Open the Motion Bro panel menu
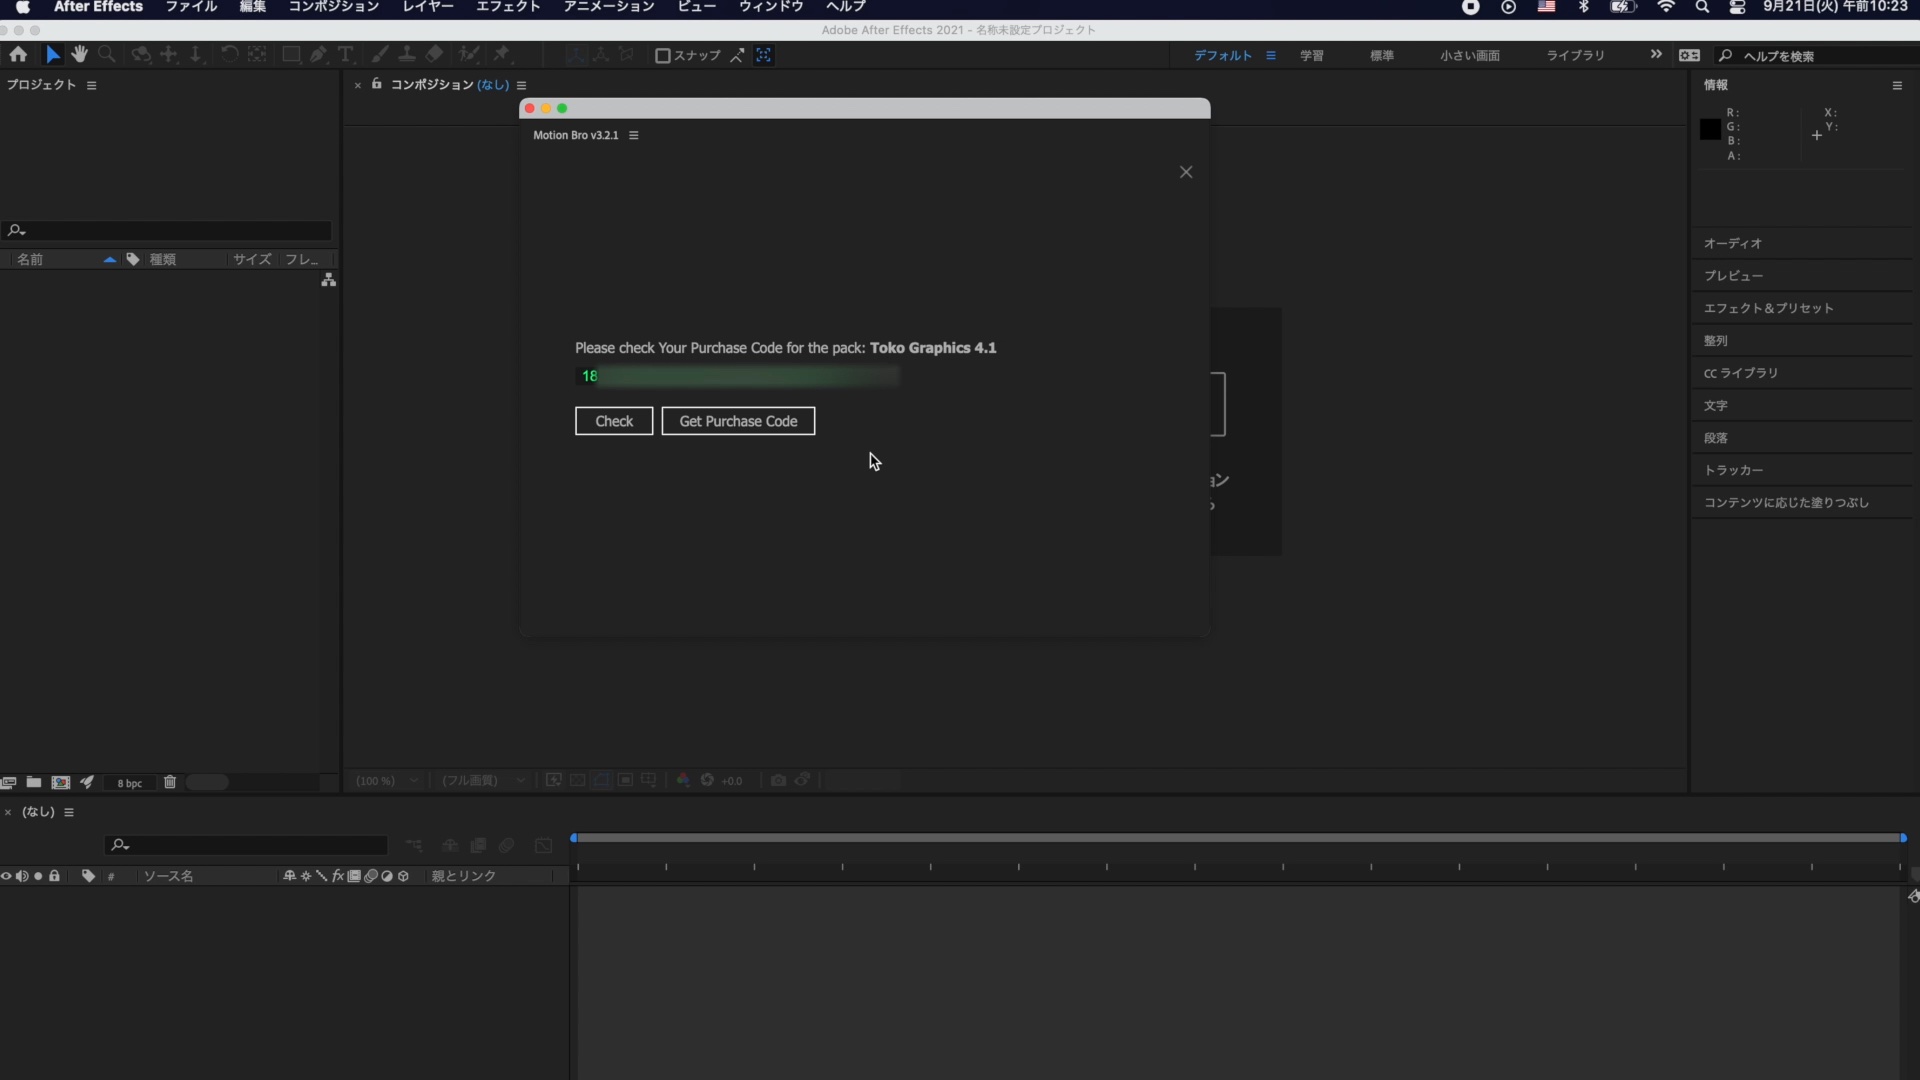This screenshot has width=1920, height=1080. 634,135
